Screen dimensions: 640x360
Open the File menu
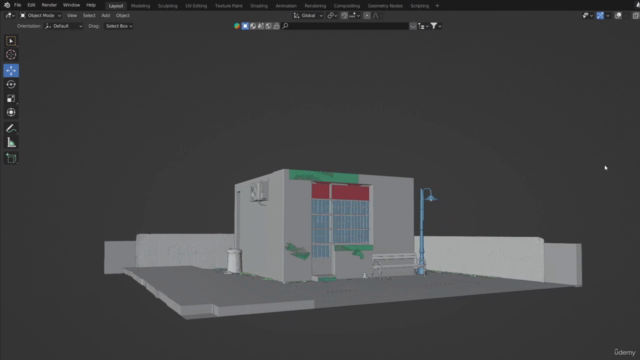18,5
